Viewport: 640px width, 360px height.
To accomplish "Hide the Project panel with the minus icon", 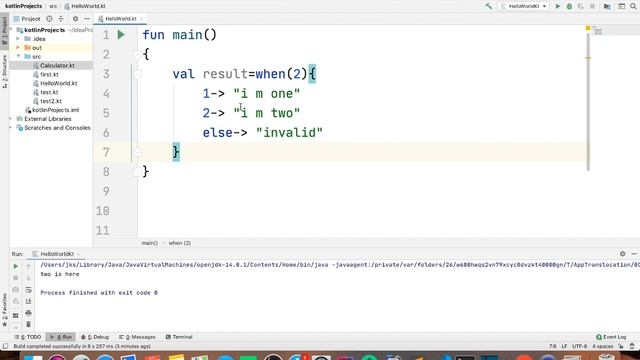I will [87, 19].
